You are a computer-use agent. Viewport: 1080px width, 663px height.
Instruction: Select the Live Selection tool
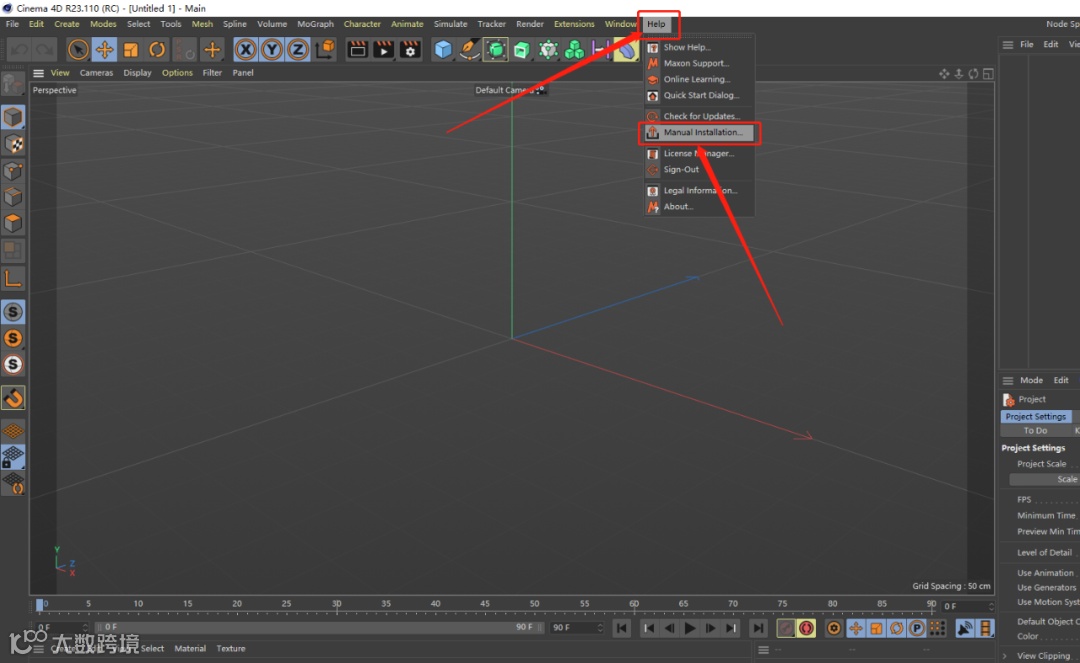(78, 50)
